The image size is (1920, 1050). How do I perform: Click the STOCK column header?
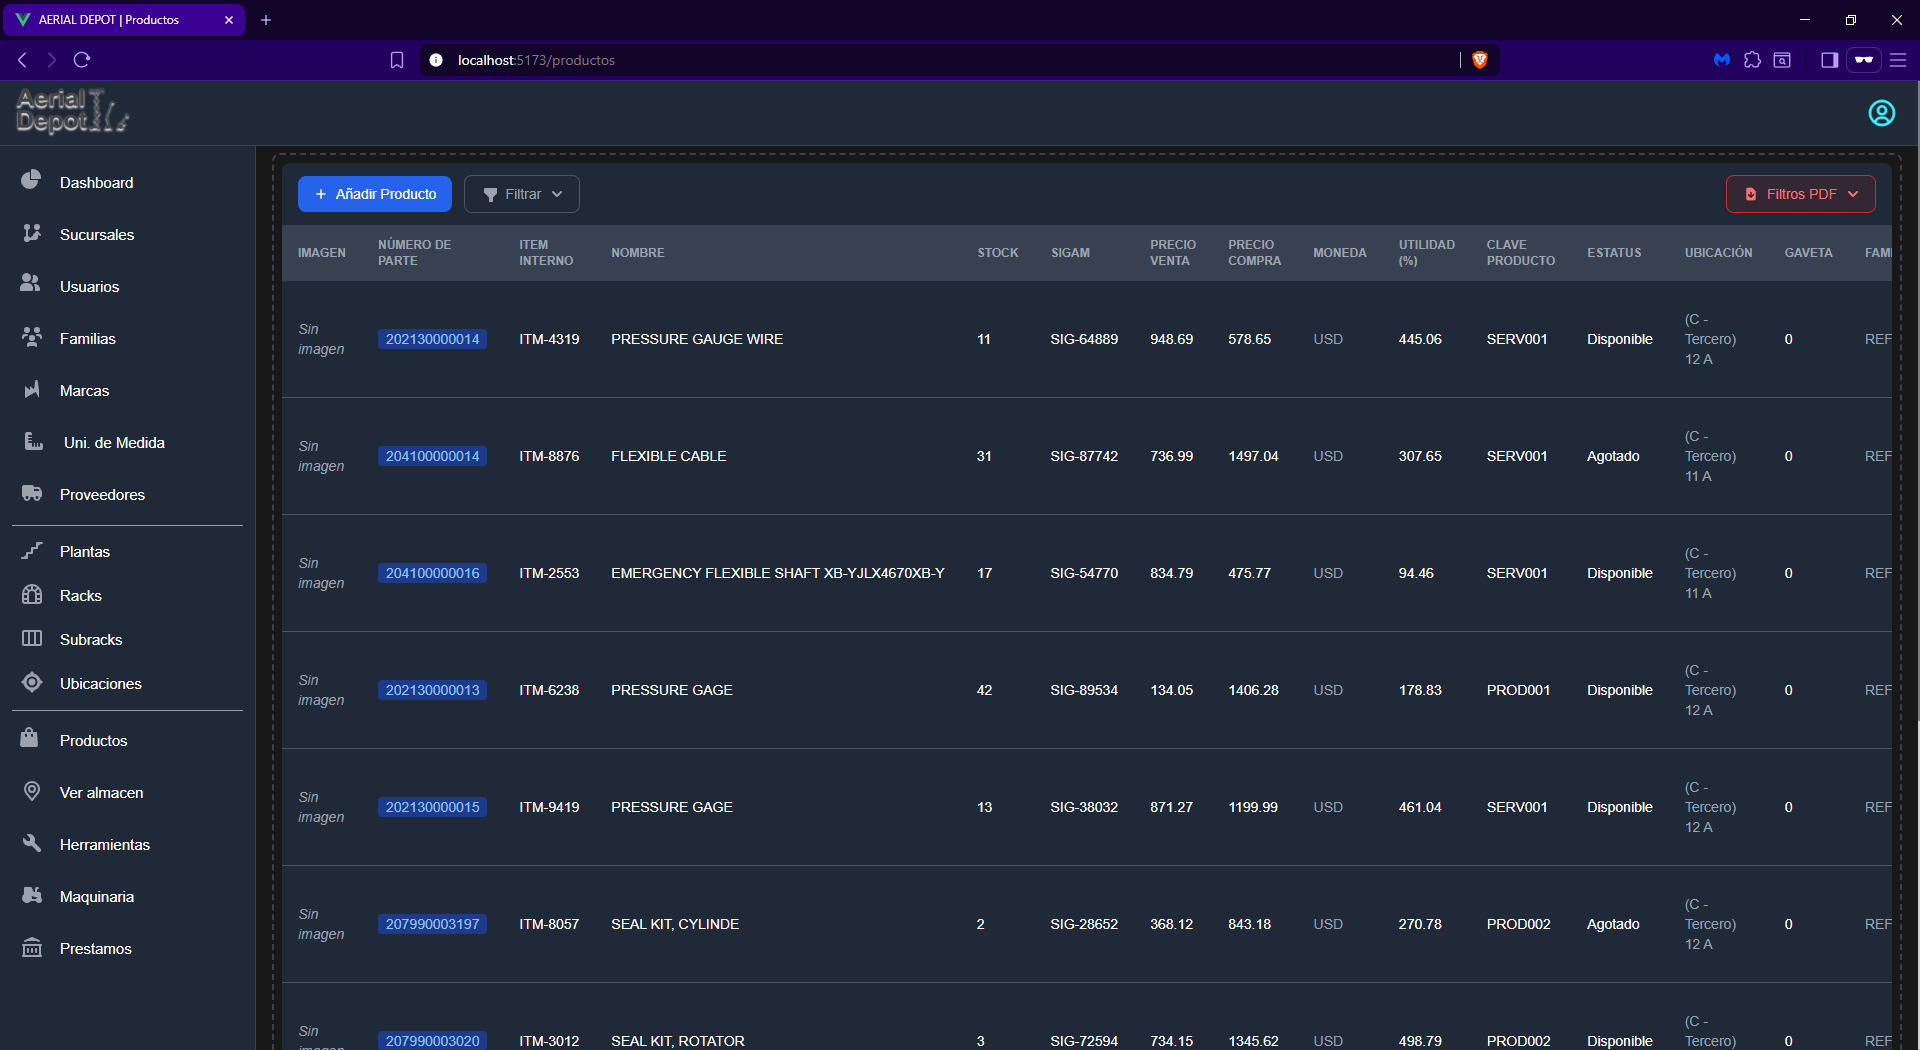(997, 253)
